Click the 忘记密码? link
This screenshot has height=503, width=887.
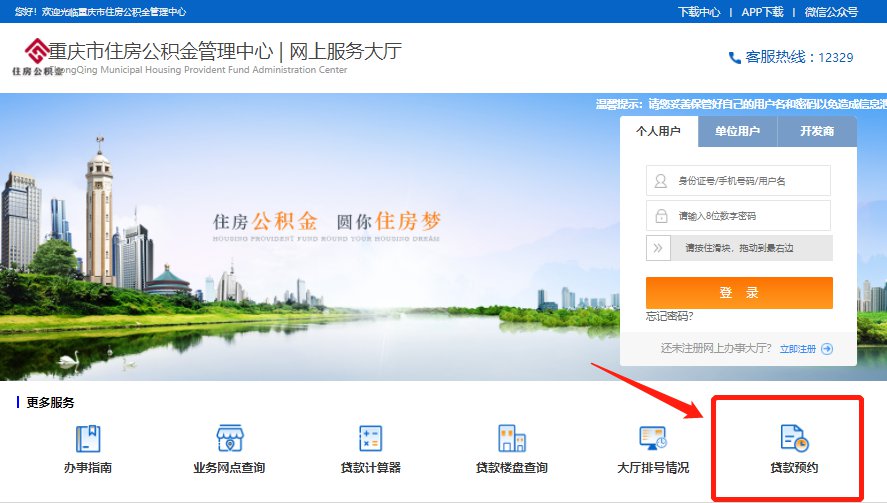pyautogui.click(x=670, y=316)
